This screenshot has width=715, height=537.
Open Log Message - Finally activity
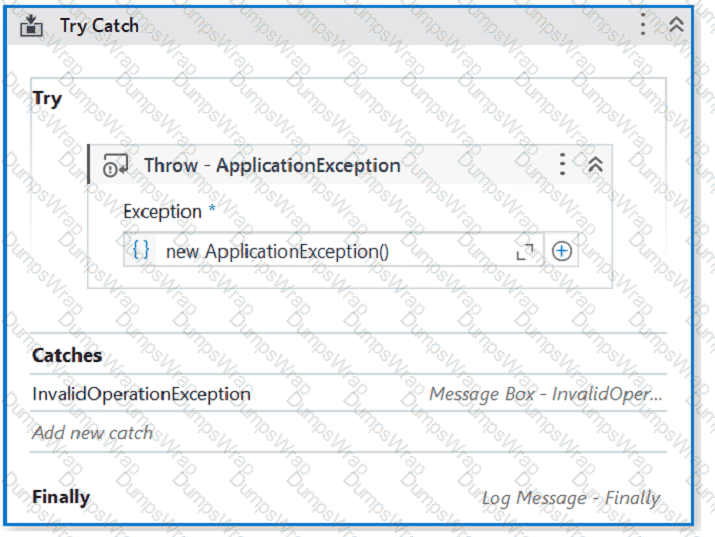[571, 498]
